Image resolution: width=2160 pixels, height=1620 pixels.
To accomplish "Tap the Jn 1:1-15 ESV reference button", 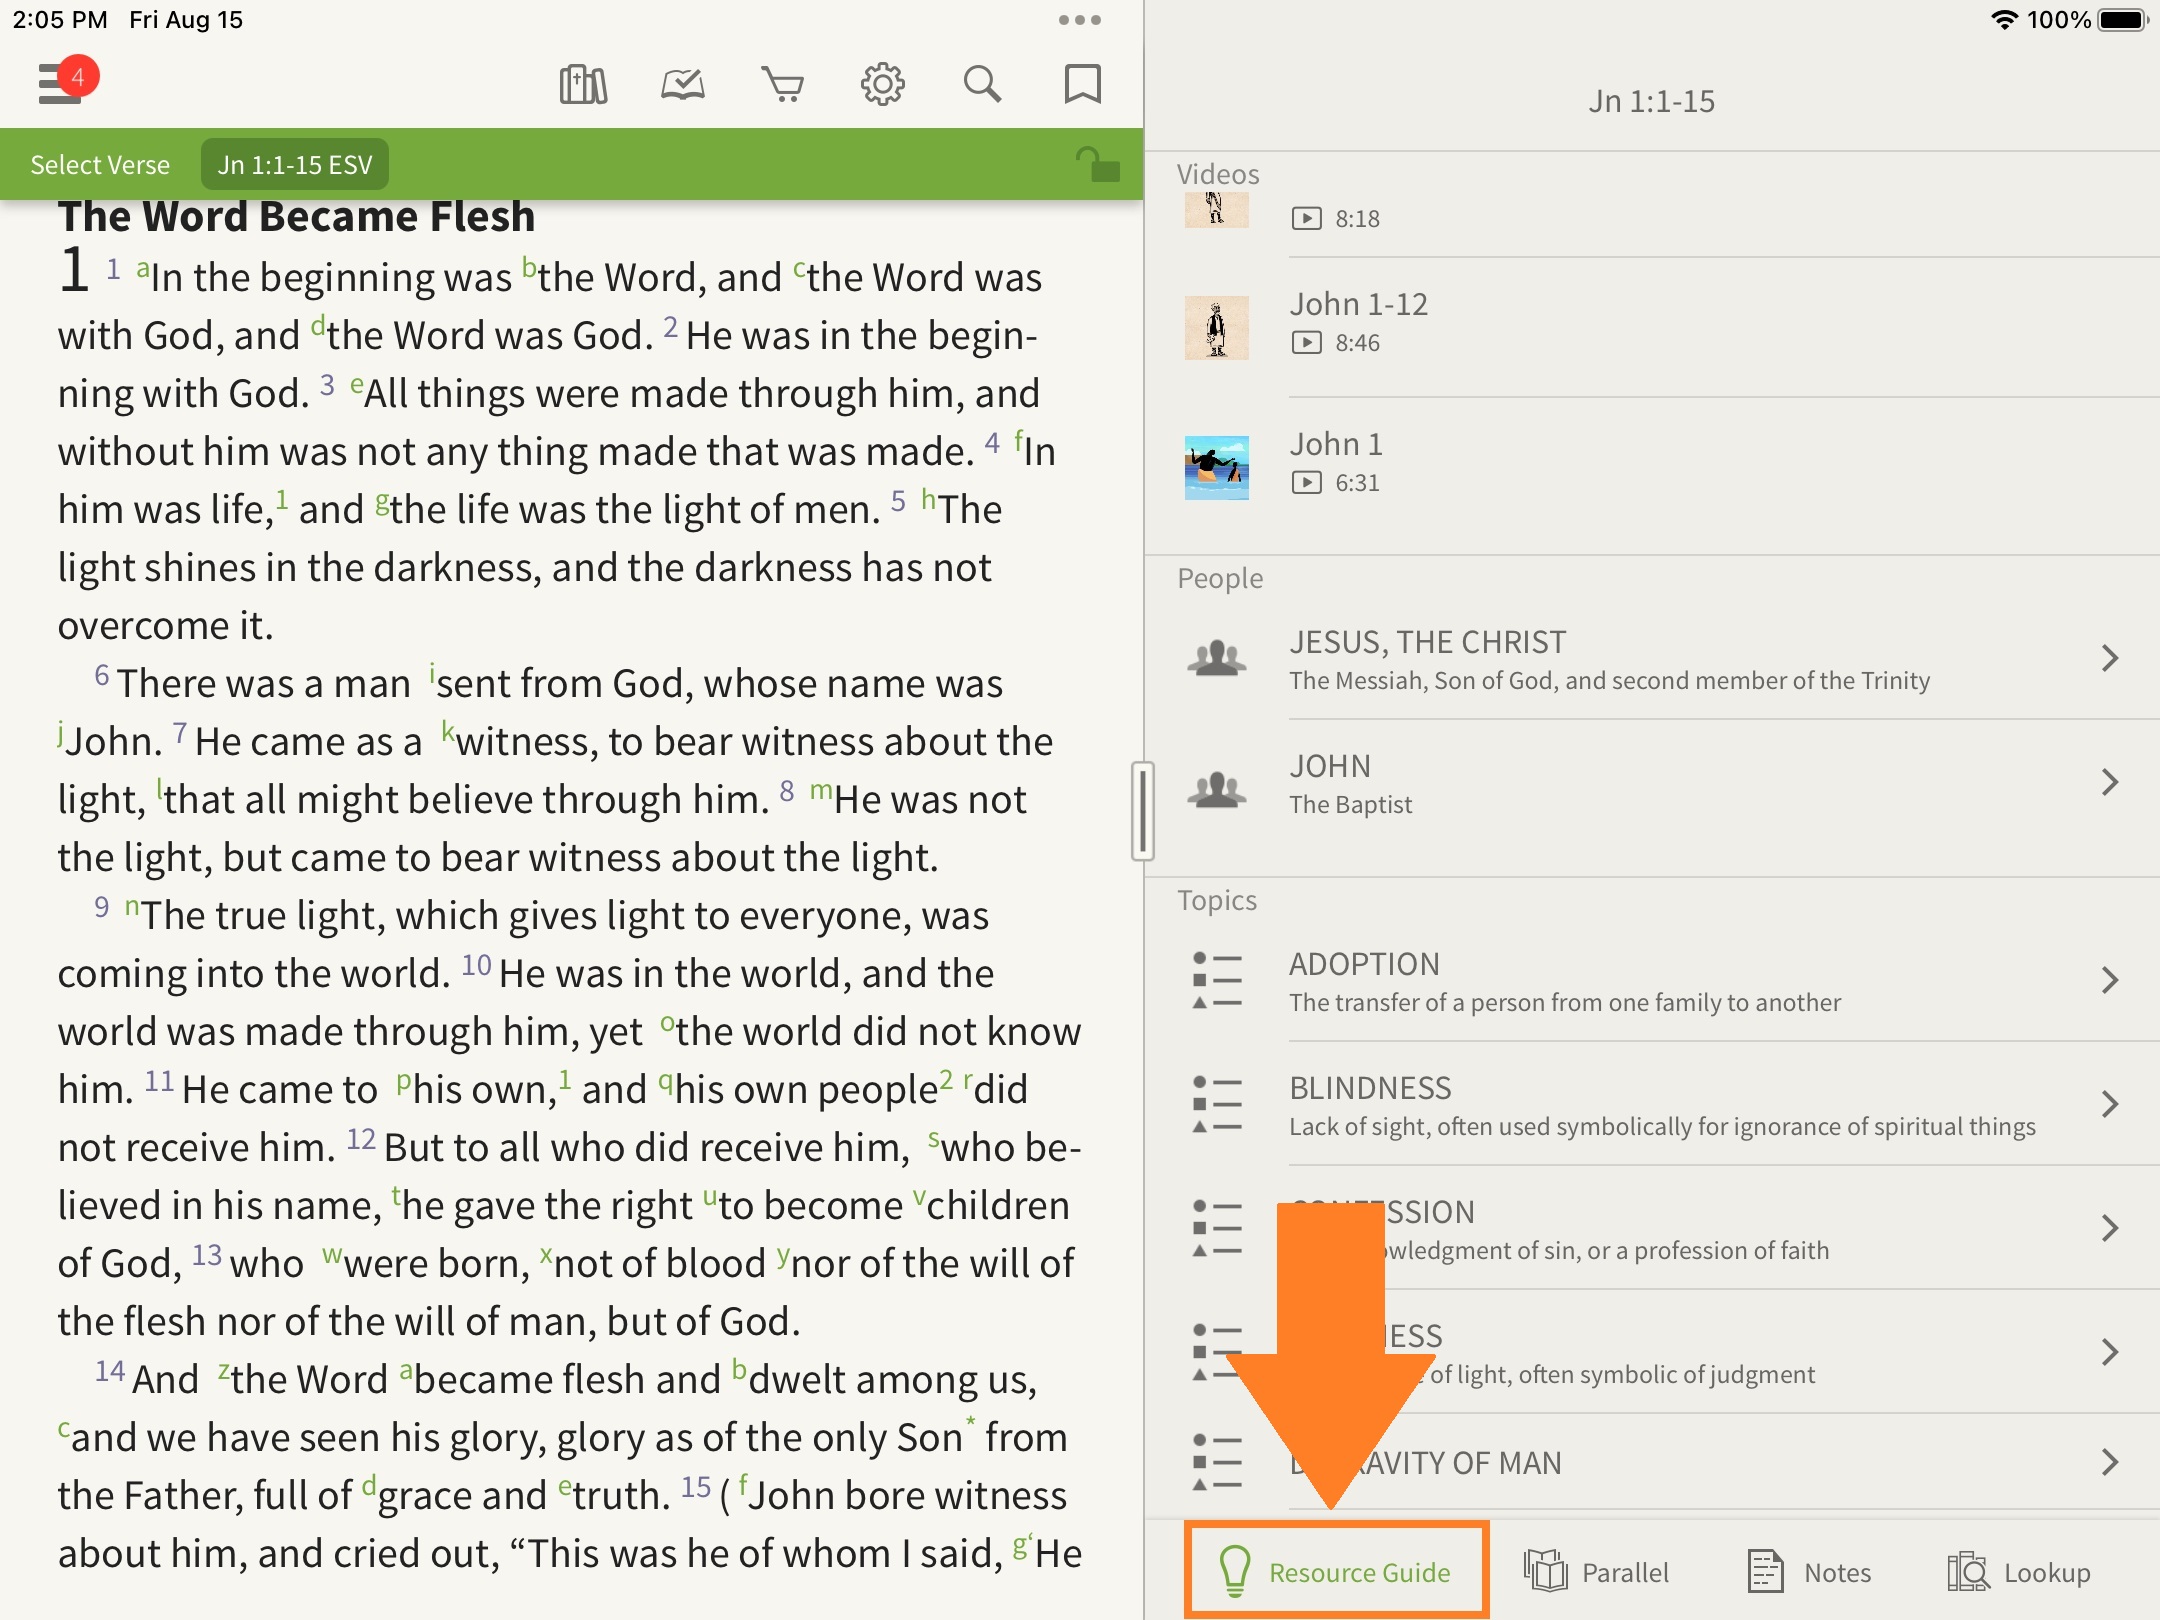I will (x=295, y=165).
